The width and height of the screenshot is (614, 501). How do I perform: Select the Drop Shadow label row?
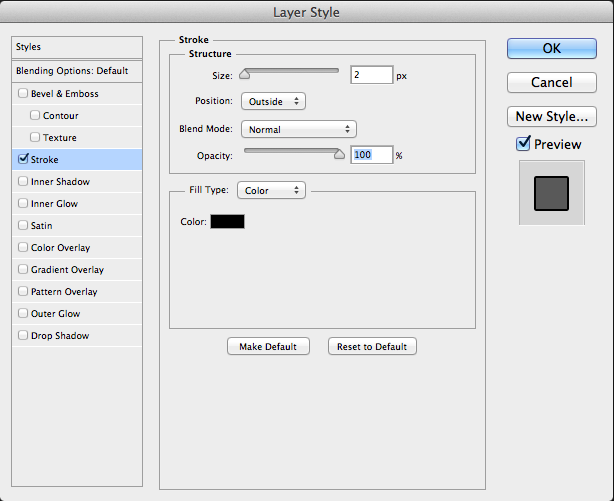pos(77,336)
